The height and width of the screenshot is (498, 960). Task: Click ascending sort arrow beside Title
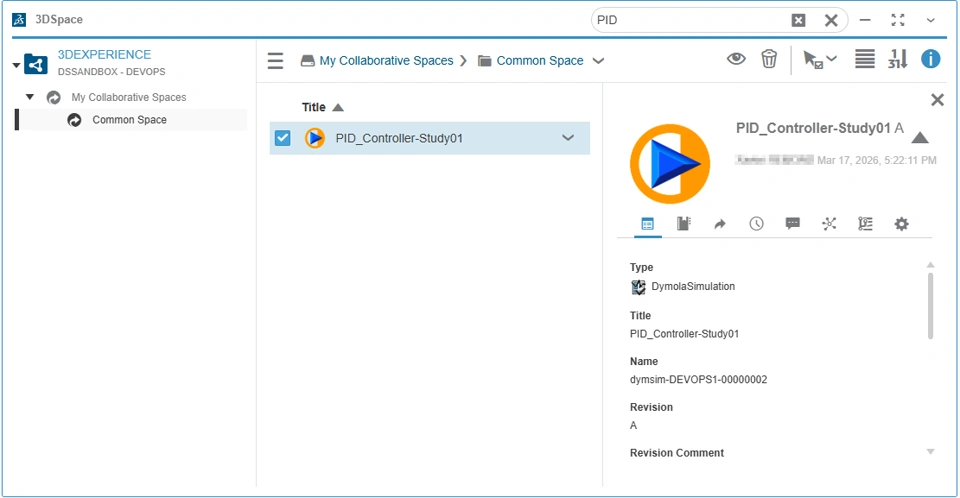point(338,108)
